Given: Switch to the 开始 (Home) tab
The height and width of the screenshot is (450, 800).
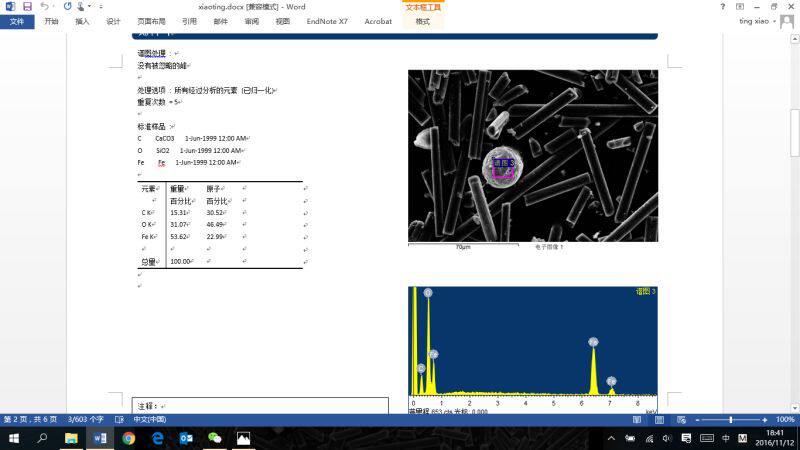Looking at the screenshot, I should point(51,21).
